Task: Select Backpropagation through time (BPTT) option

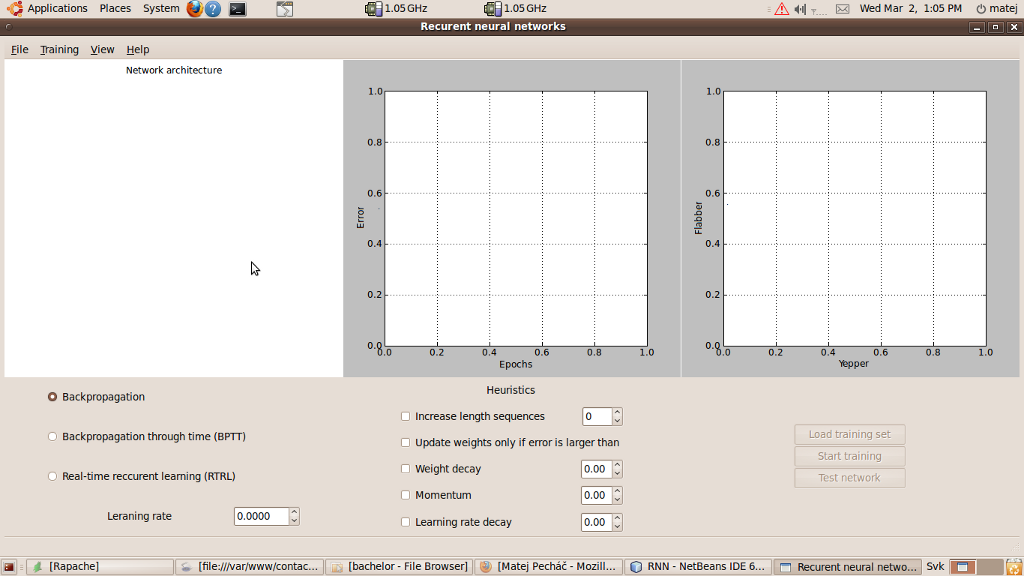Action: click(x=53, y=437)
